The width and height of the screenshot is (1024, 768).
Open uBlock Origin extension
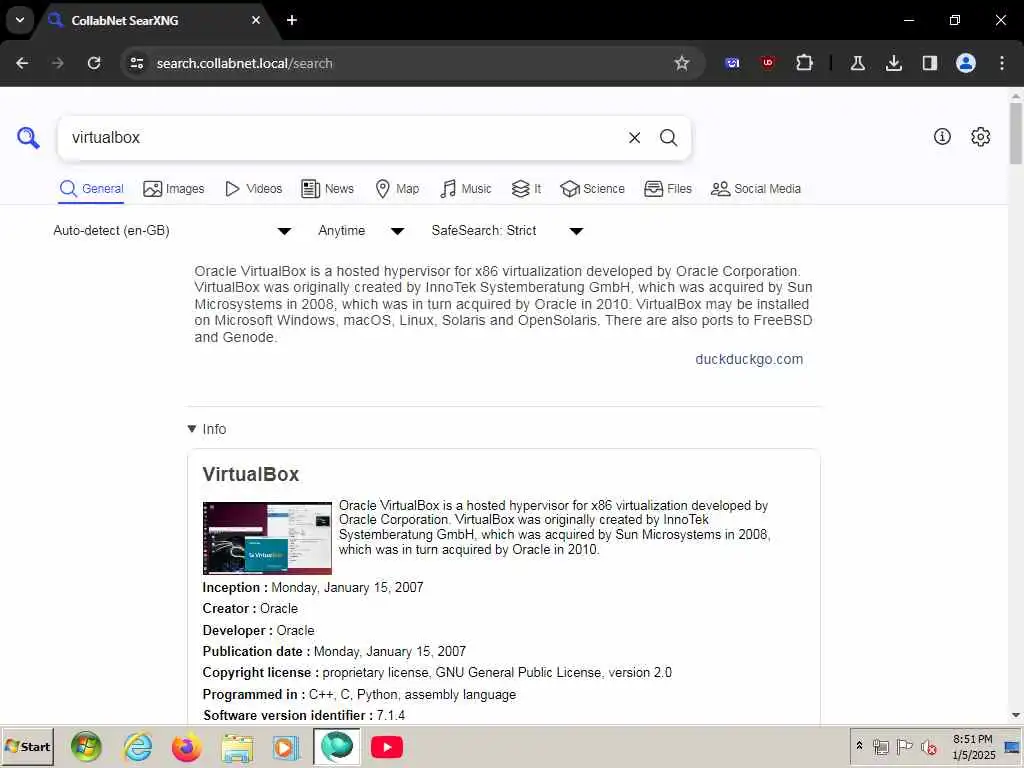click(768, 63)
